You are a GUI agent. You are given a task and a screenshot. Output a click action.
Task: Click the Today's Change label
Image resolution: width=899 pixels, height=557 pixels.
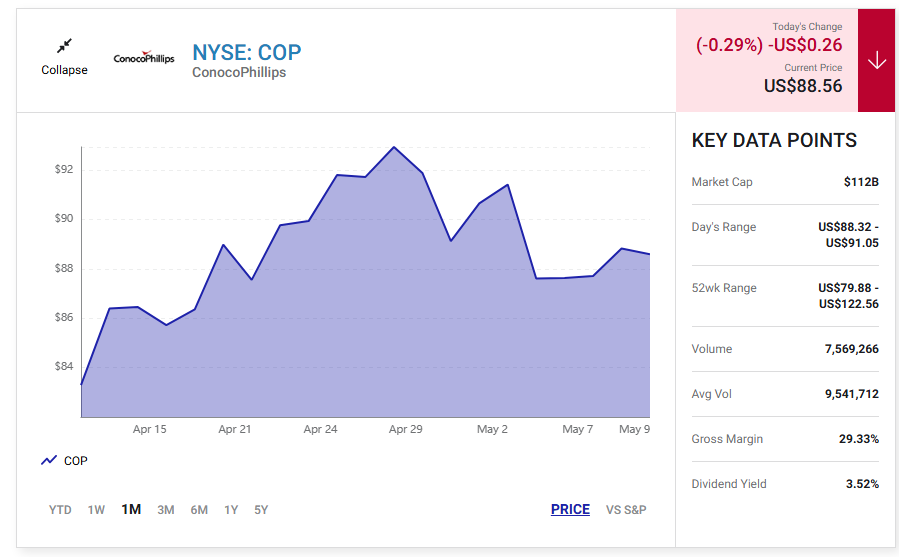click(807, 26)
